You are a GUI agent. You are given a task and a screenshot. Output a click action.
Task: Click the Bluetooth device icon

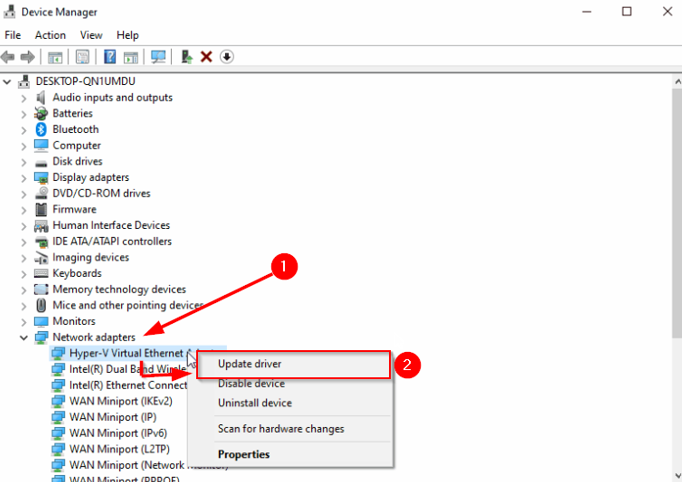[x=41, y=129]
